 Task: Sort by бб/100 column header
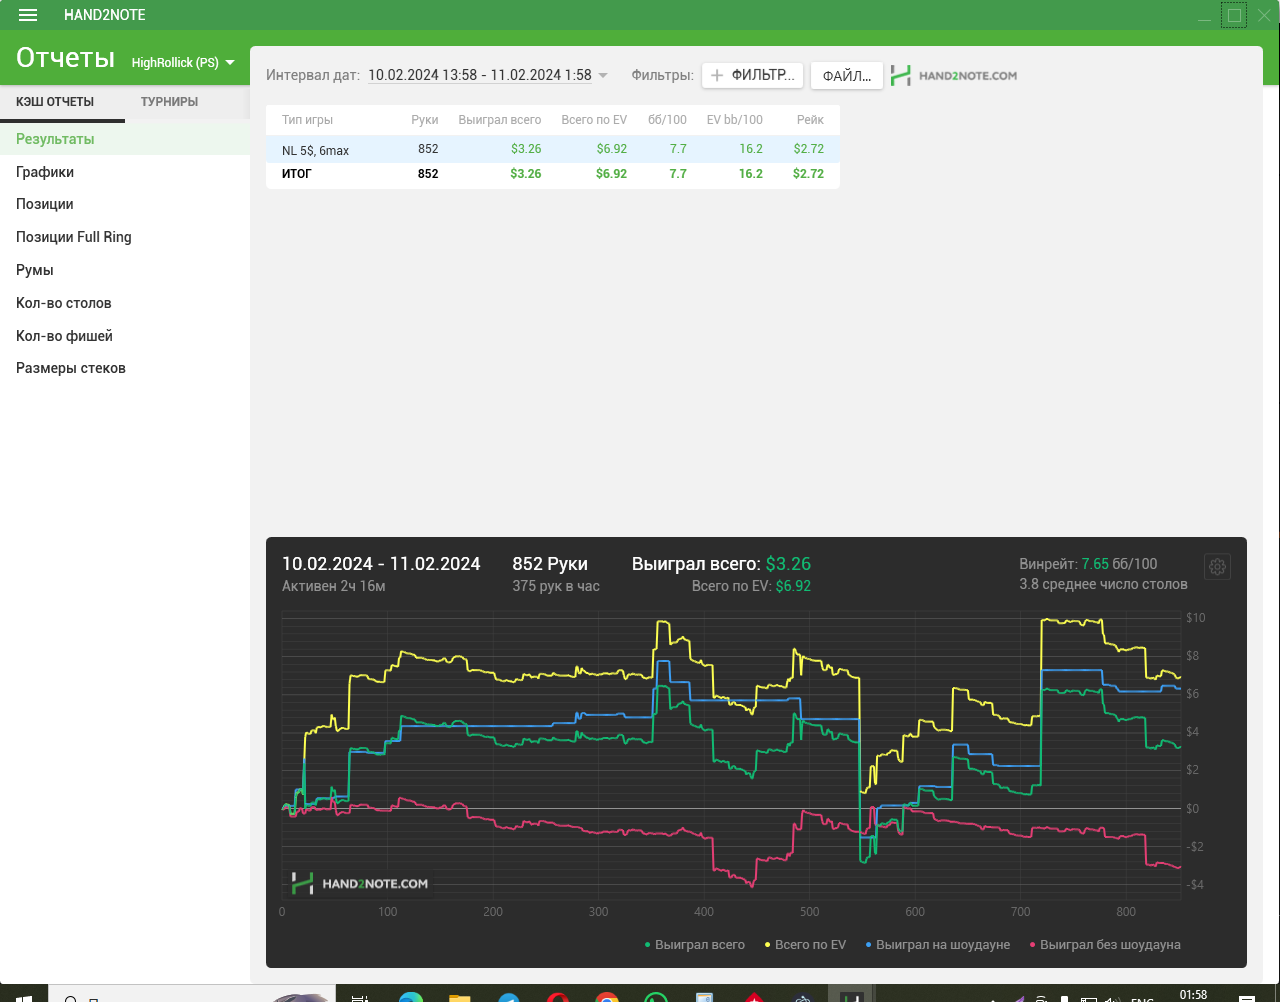667,120
